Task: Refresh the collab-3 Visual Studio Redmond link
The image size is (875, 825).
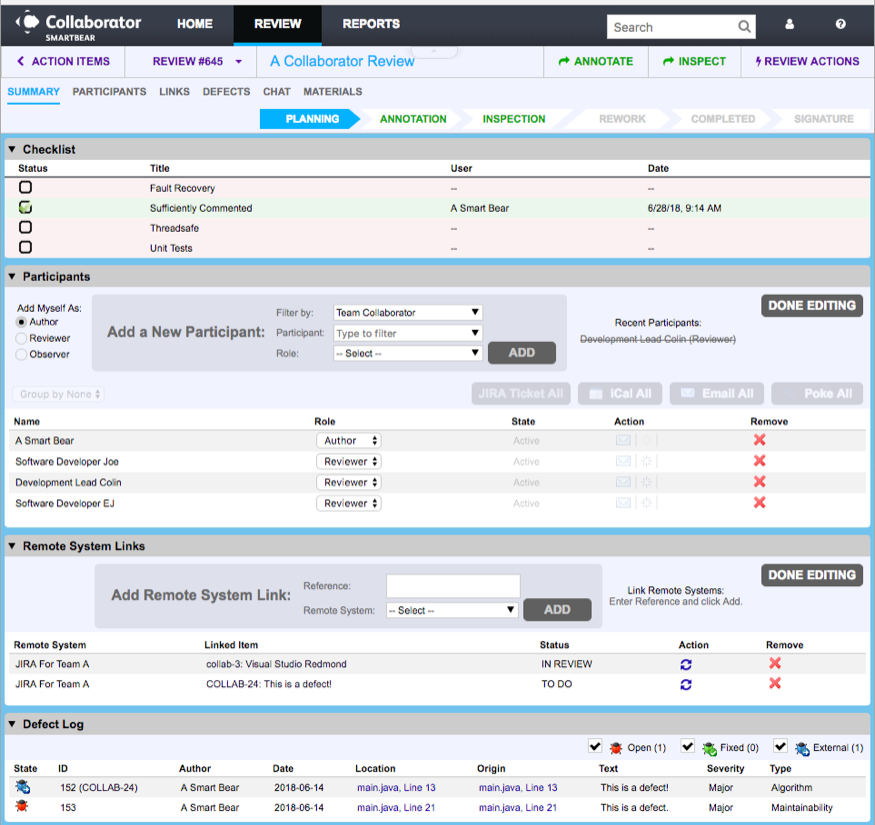Action: click(686, 664)
